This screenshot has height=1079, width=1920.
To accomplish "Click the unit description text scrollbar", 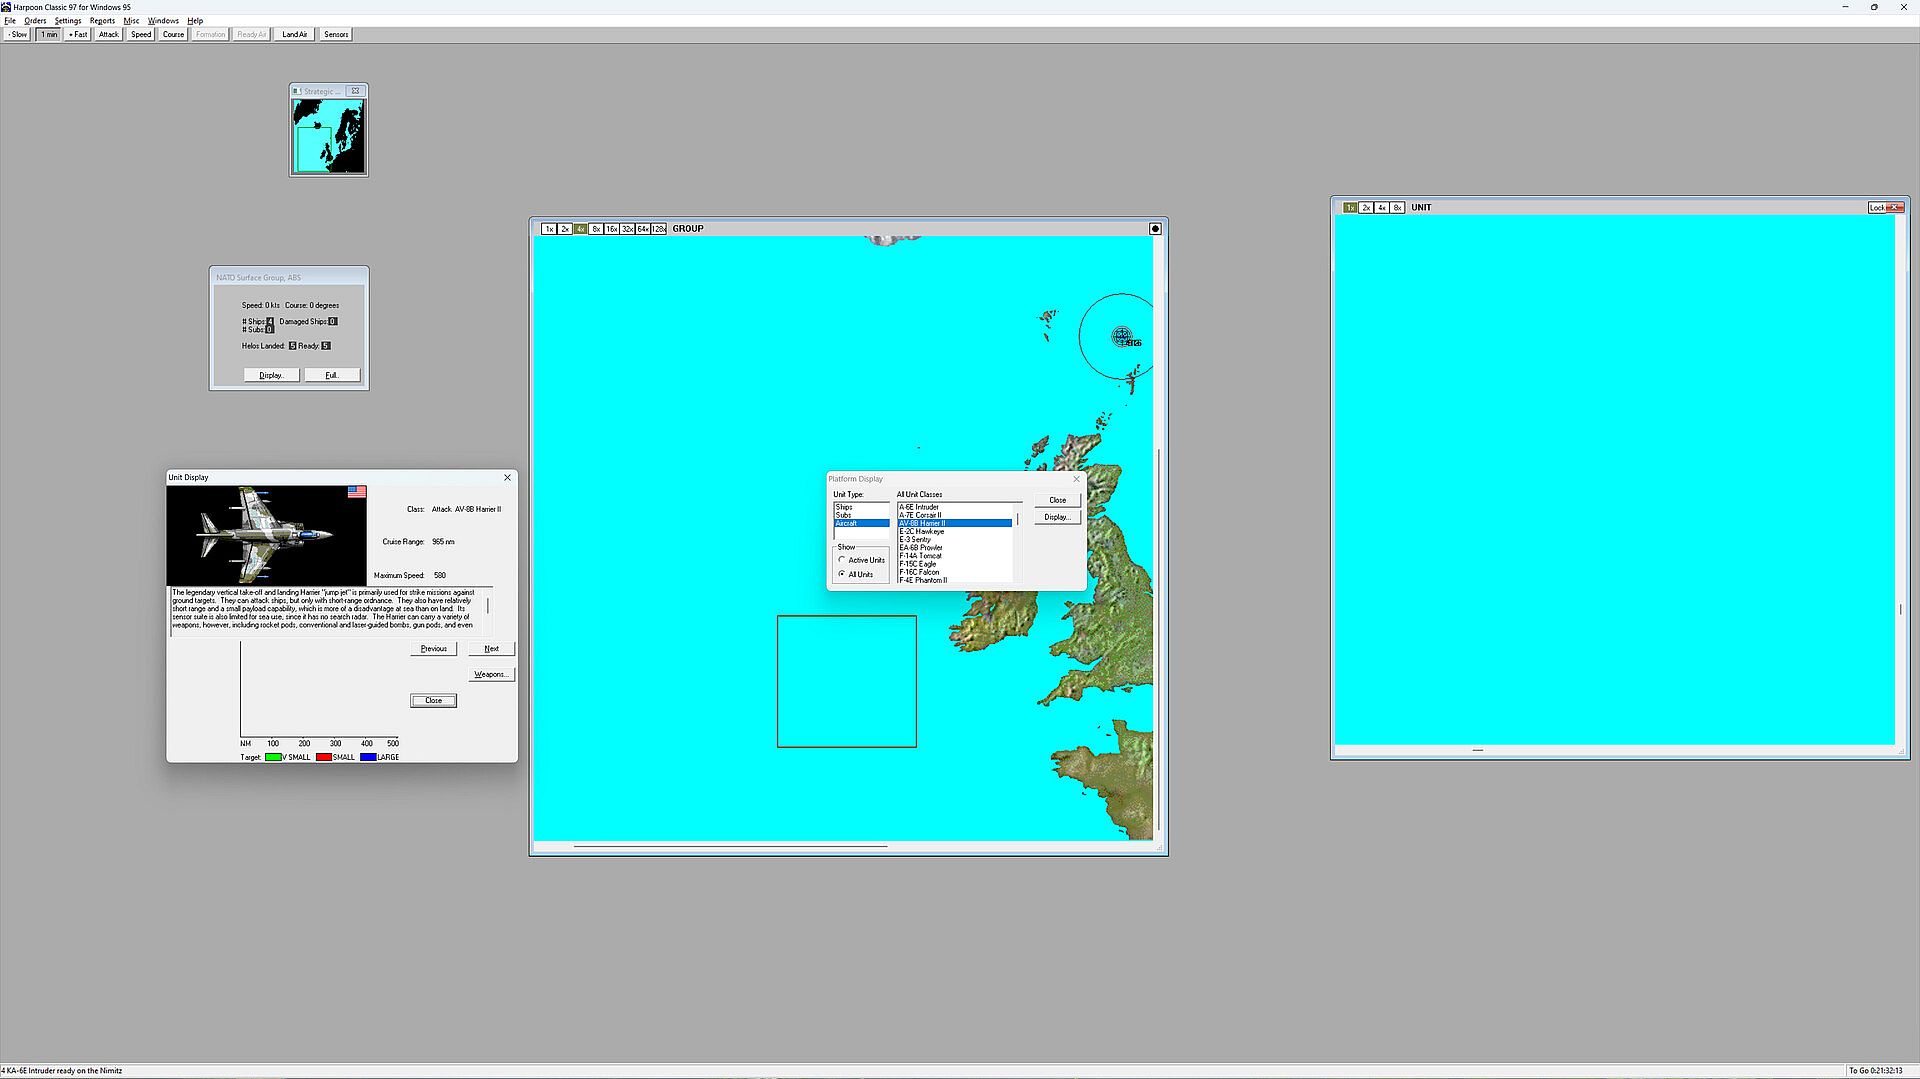I will pos(488,611).
